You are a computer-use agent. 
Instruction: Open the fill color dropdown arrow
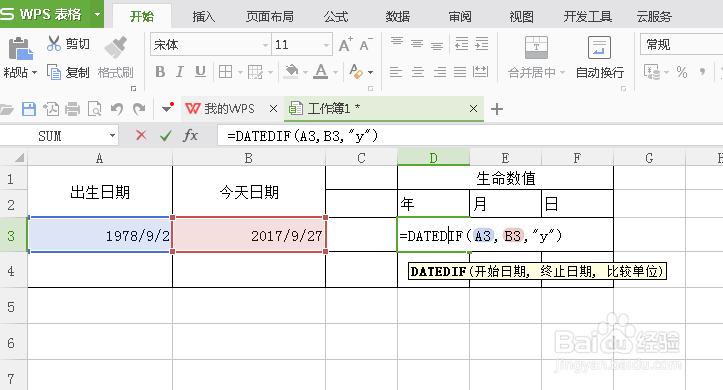click(305, 72)
